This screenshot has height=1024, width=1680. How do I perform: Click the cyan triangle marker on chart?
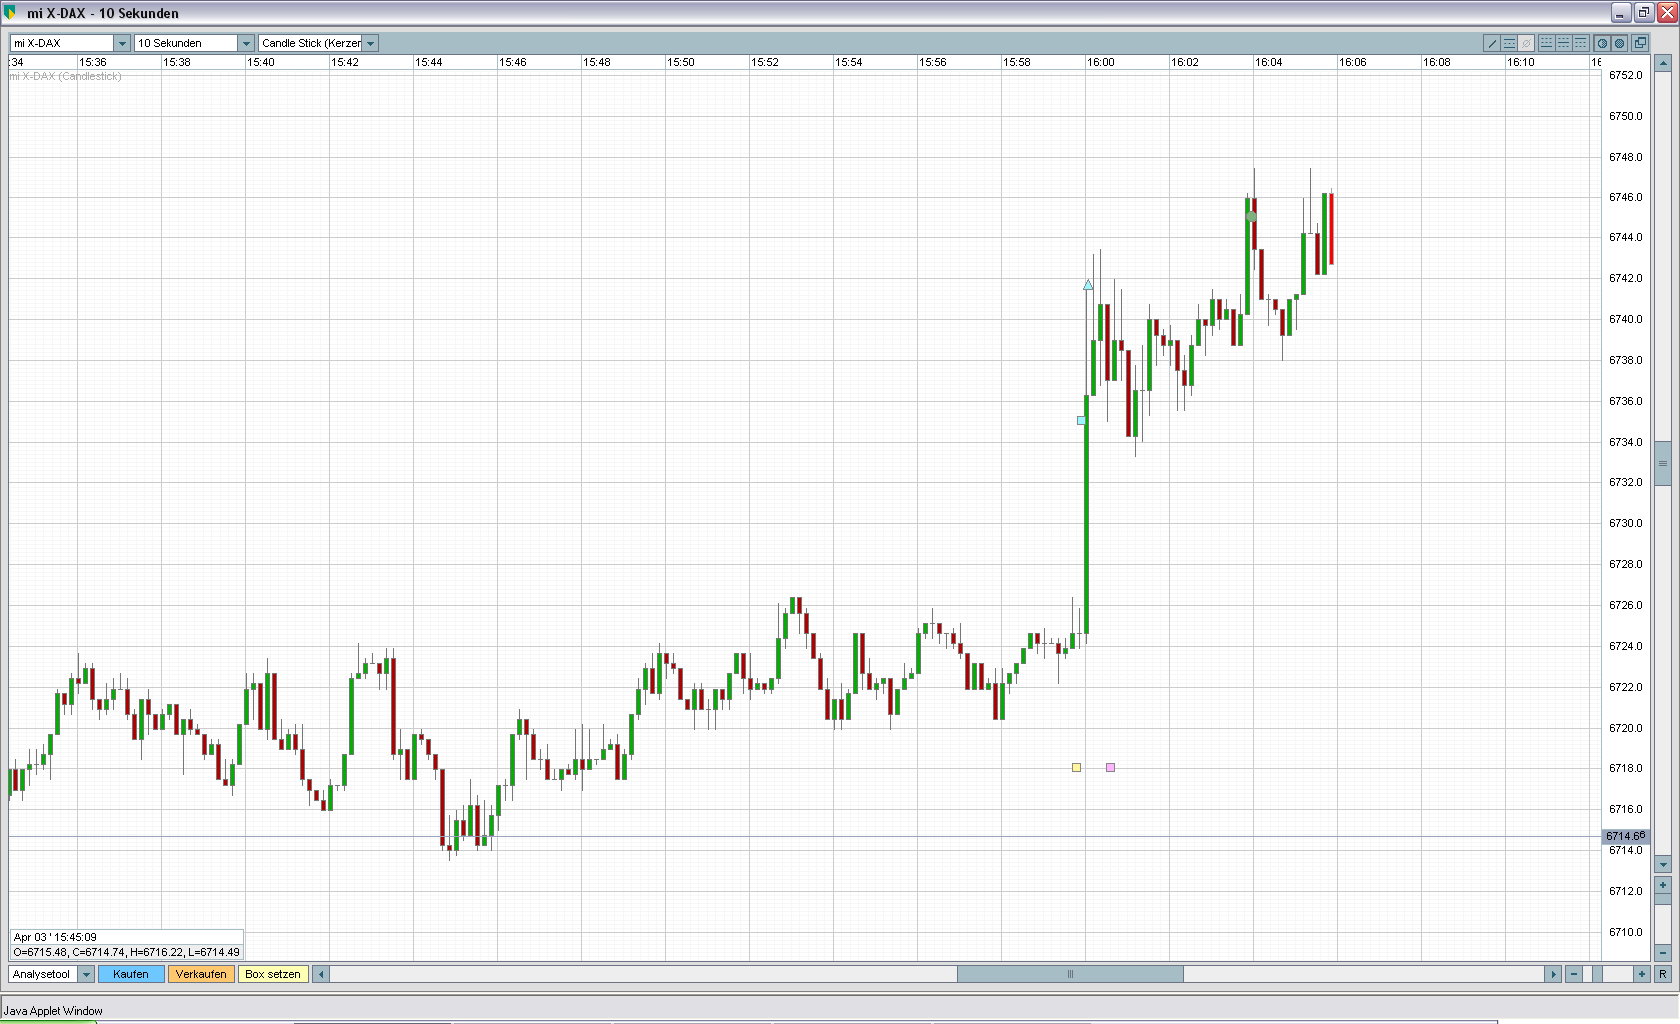[x=1088, y=285]
